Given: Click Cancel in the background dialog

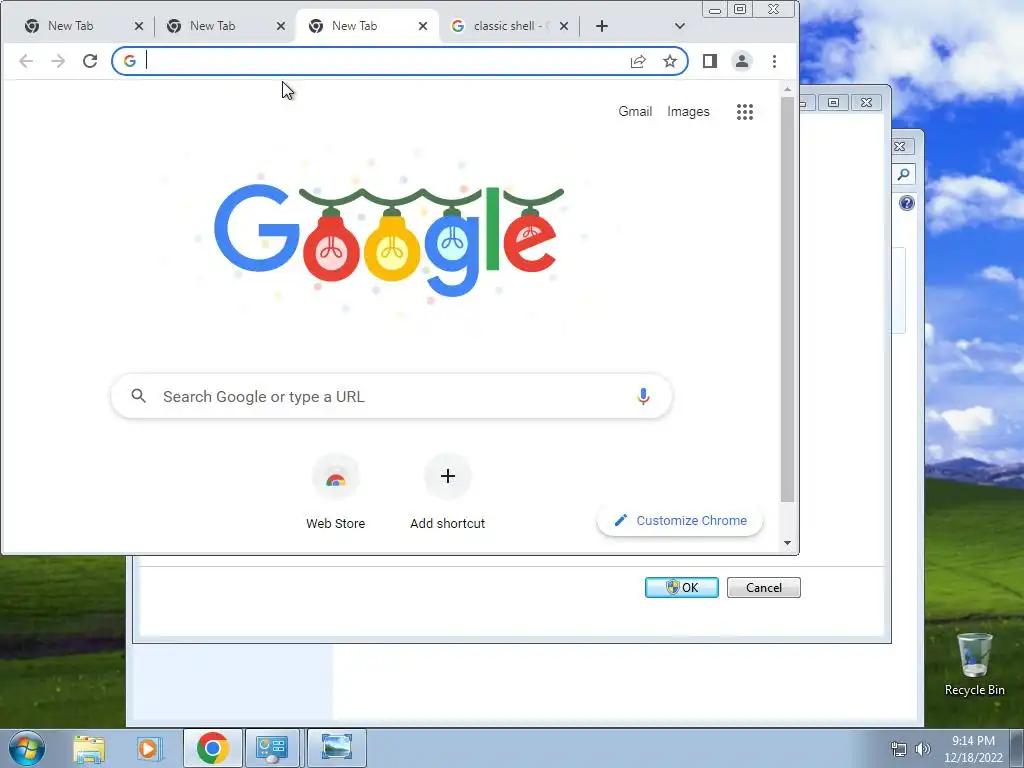Looking at the screenshot, I should click(x=763, y=588).
